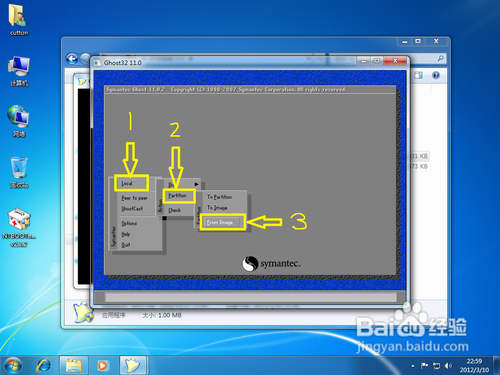Choose Quit in Ghost main menu
Screen dimensions: 500x375
[x=126, y=245]
